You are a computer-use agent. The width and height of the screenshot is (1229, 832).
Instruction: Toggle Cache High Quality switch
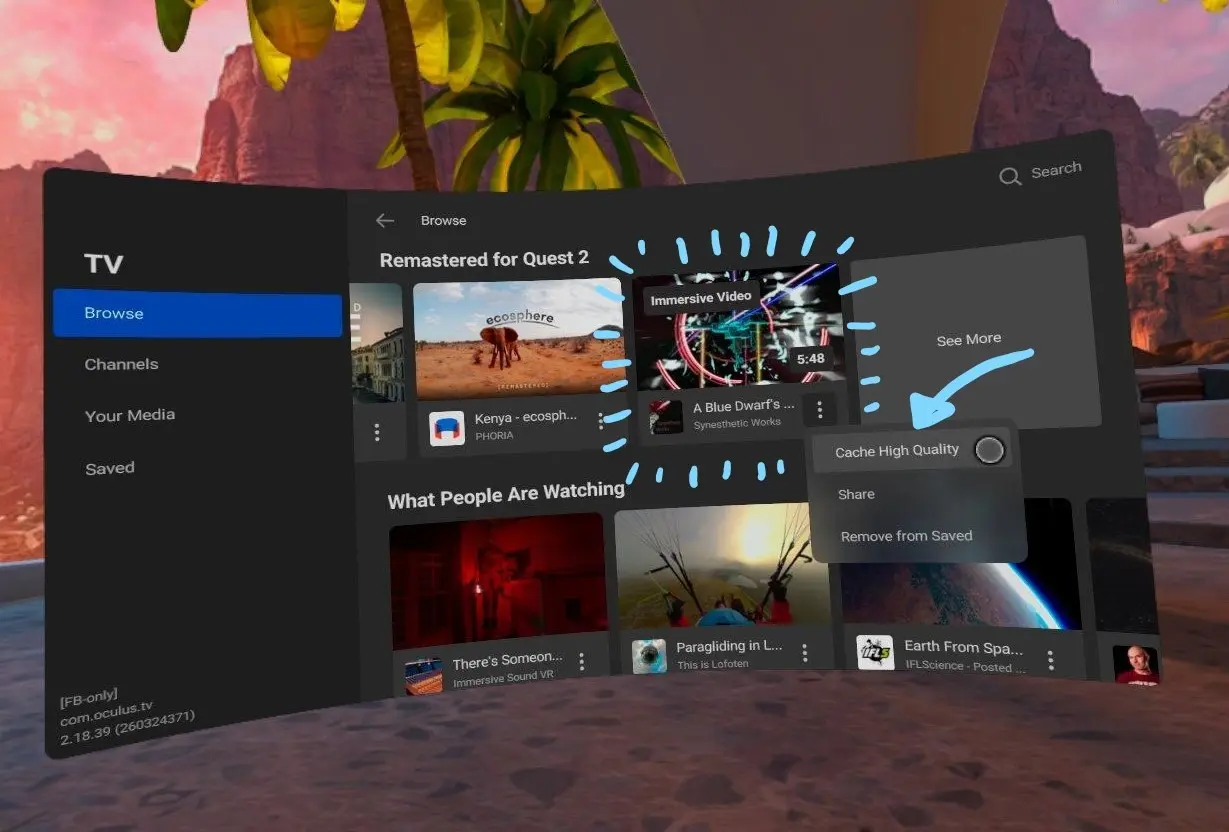(989, 450)
